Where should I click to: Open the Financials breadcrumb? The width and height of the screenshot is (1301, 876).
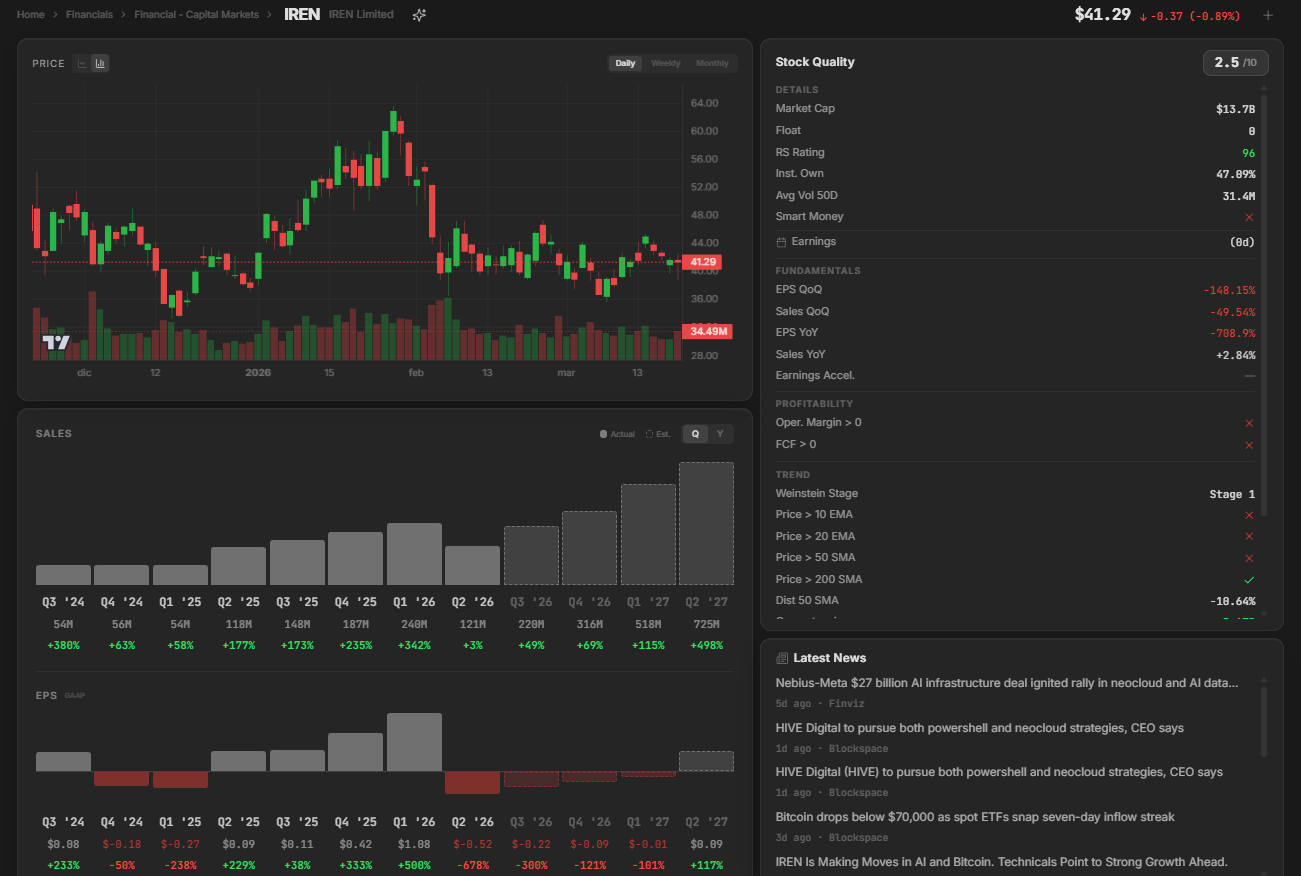click(x=89, y=15)
